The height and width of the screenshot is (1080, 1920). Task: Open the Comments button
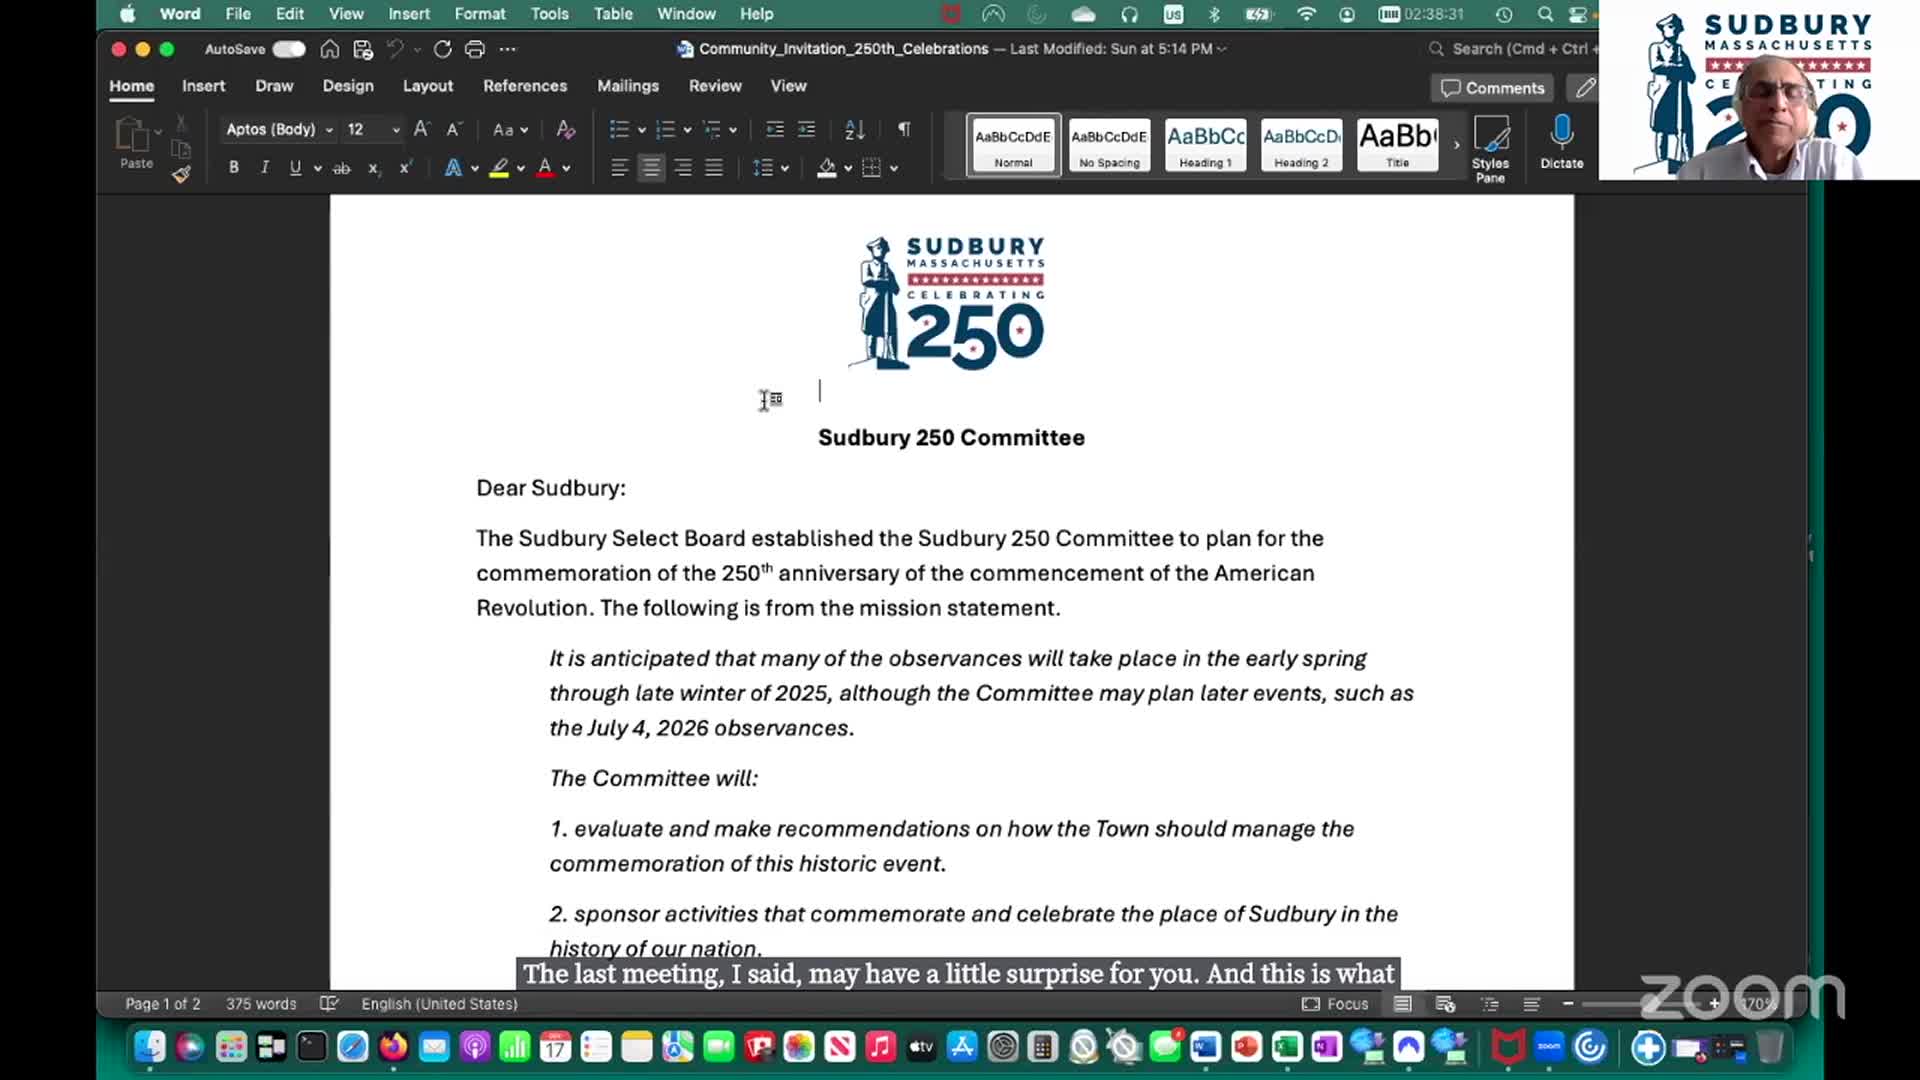click(1492, 88)
